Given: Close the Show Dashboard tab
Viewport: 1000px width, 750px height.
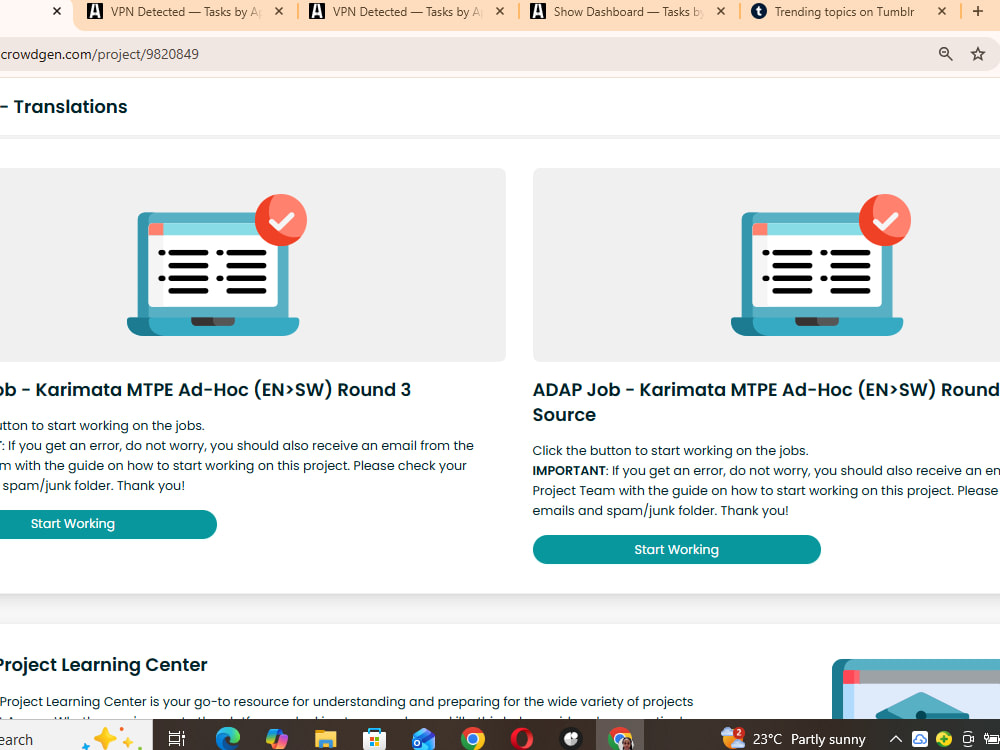Looking at the screenshot, I should pos(721,11).
